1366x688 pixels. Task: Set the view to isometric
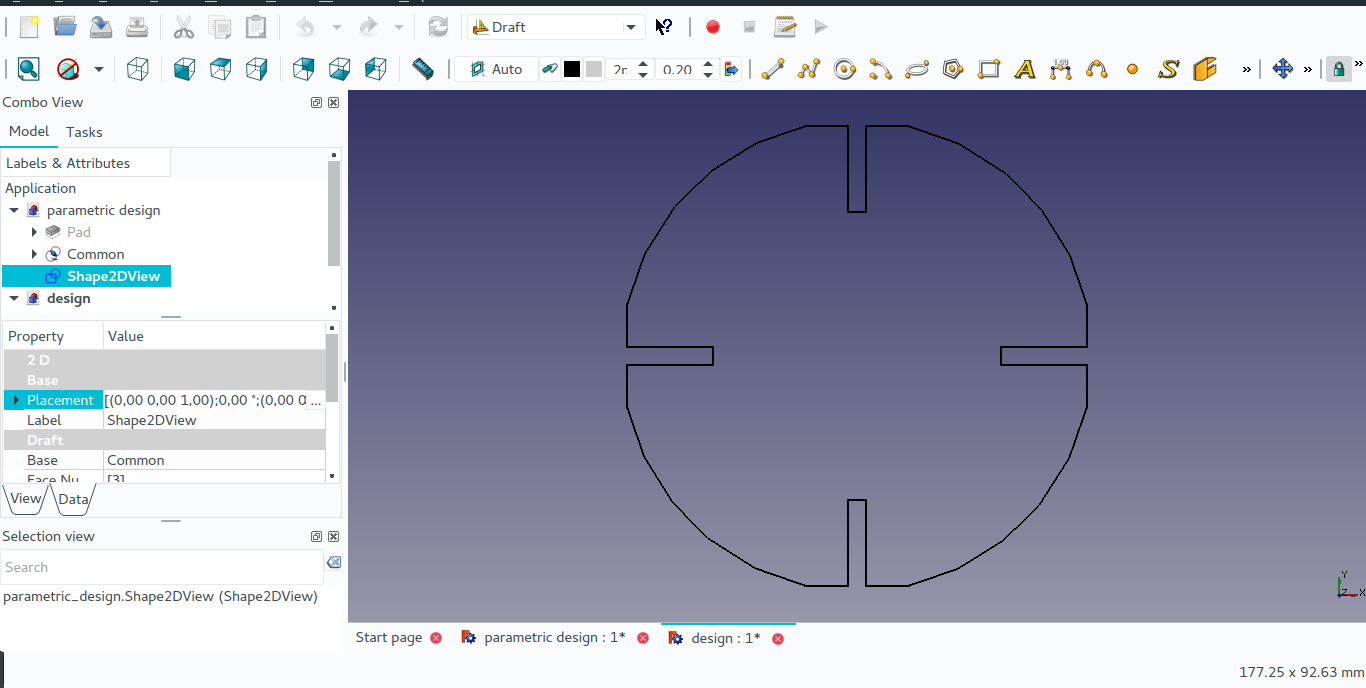point(138,68)
